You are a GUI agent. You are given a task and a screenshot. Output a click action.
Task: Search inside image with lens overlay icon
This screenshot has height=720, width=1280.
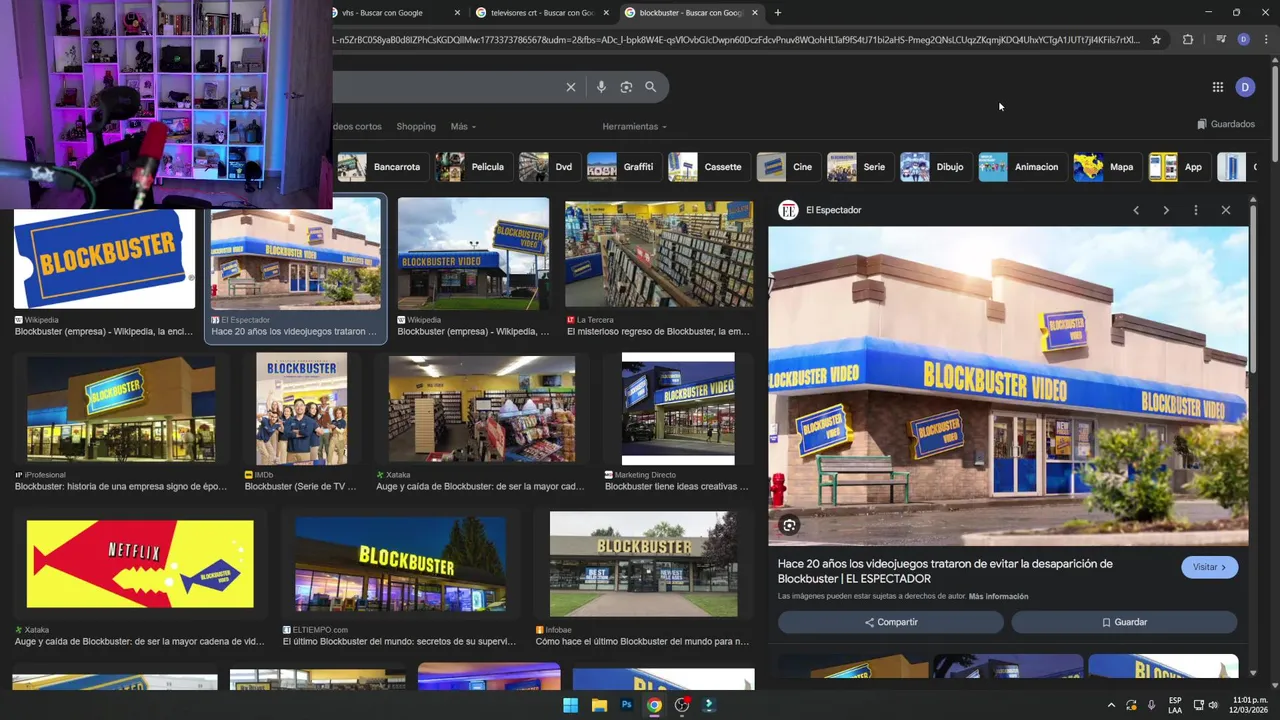[x=790, y=525]
